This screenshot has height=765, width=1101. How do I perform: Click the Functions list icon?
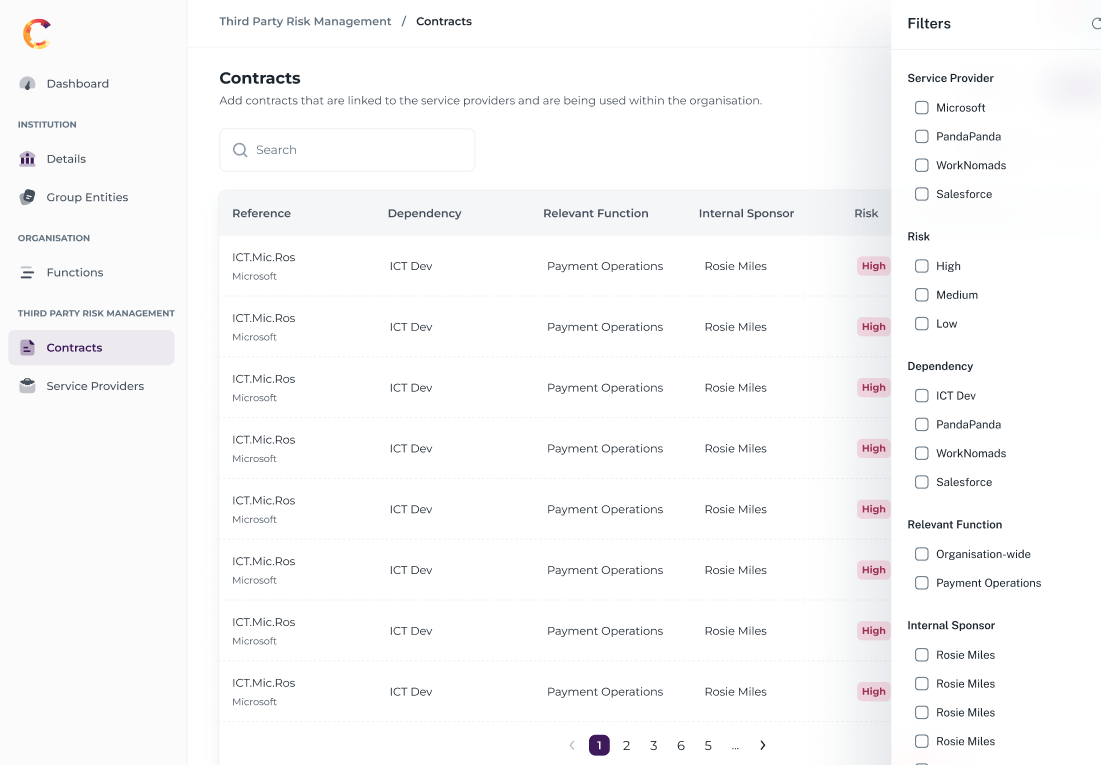coord(28,273)
